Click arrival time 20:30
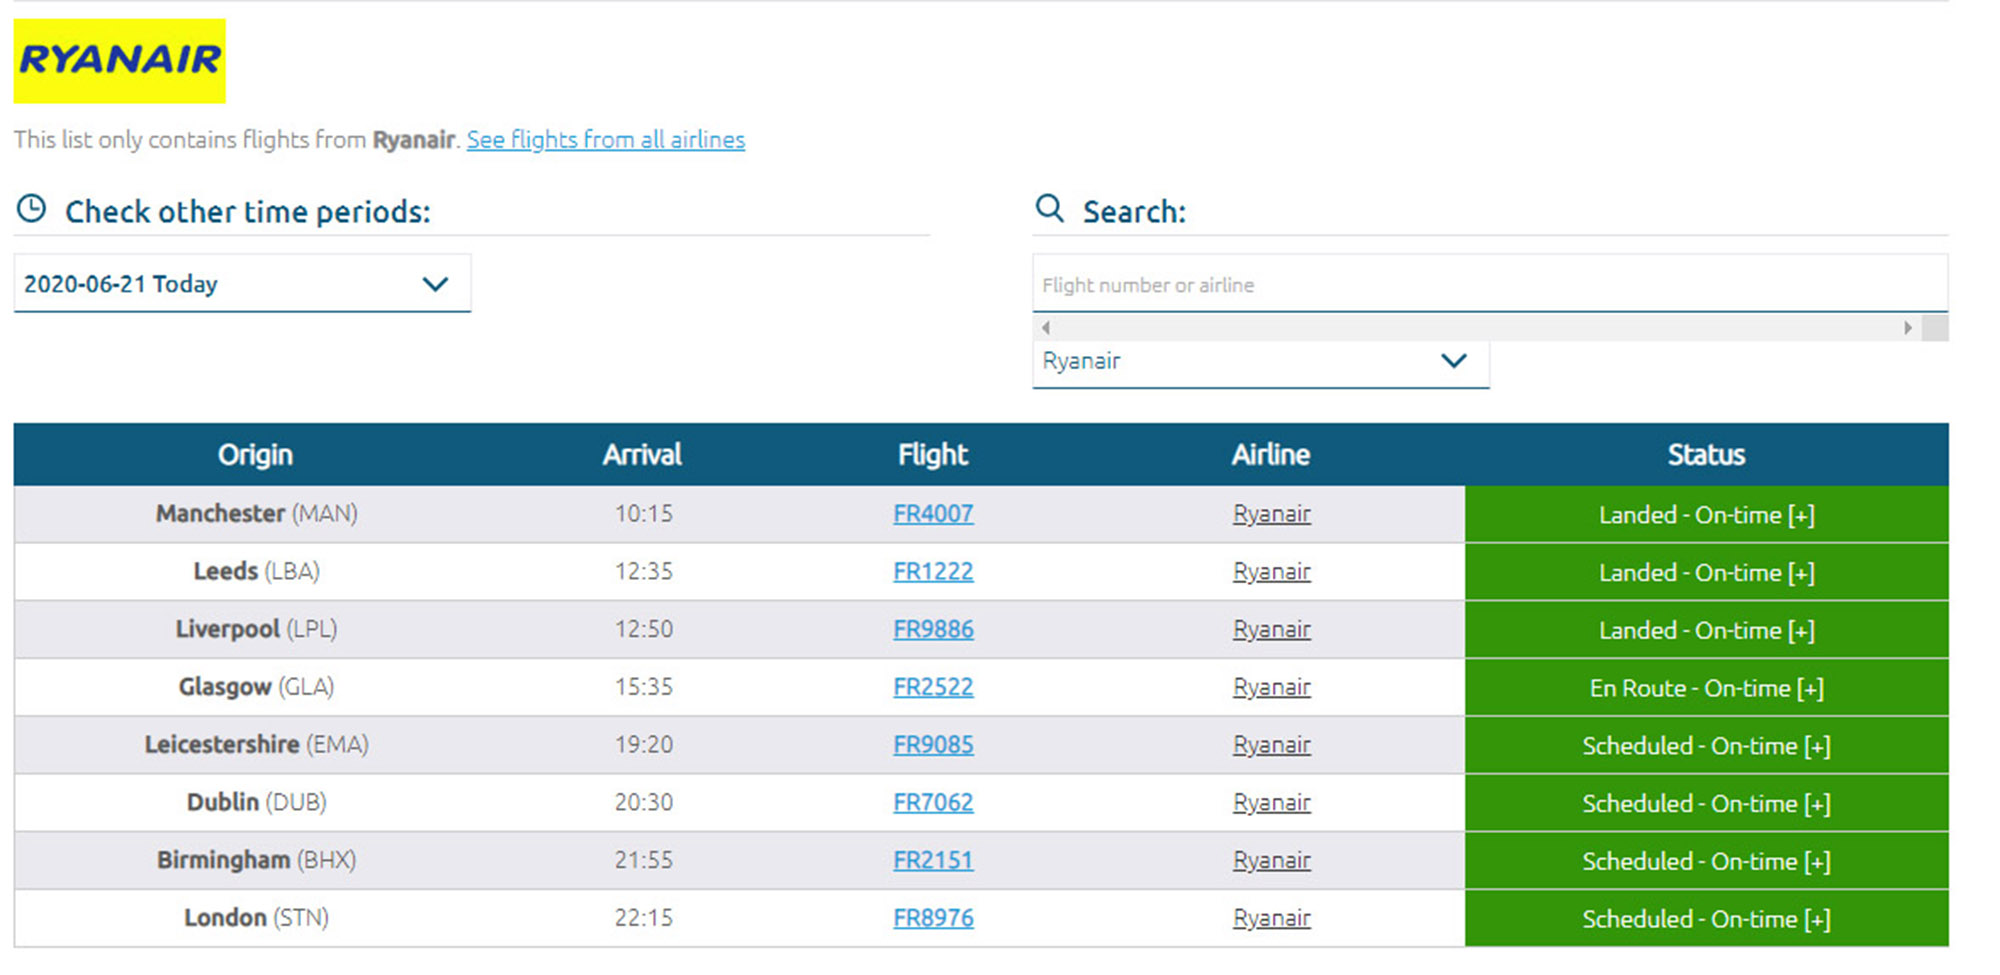 643,802
